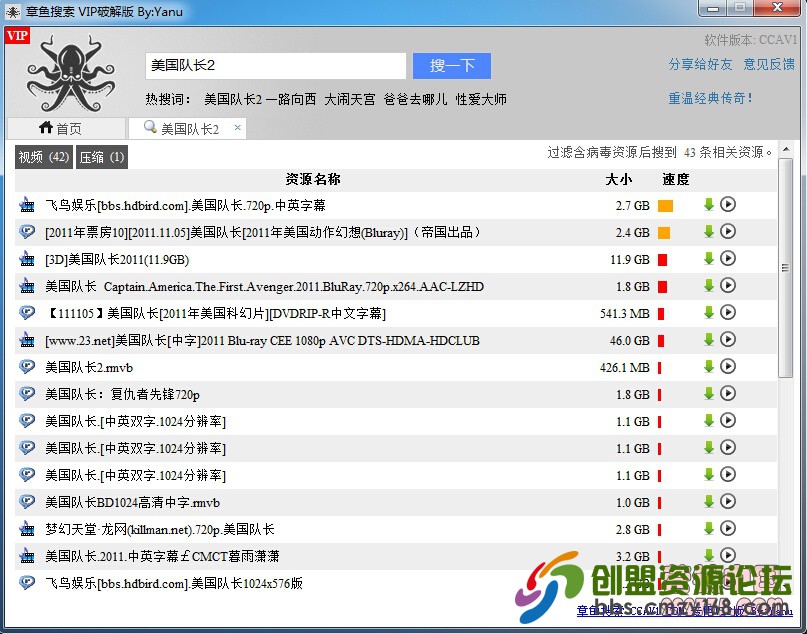Screen dimensions: 807x634
Task: Click the 3.2 GB size value
Action: (x=633, y=556)
